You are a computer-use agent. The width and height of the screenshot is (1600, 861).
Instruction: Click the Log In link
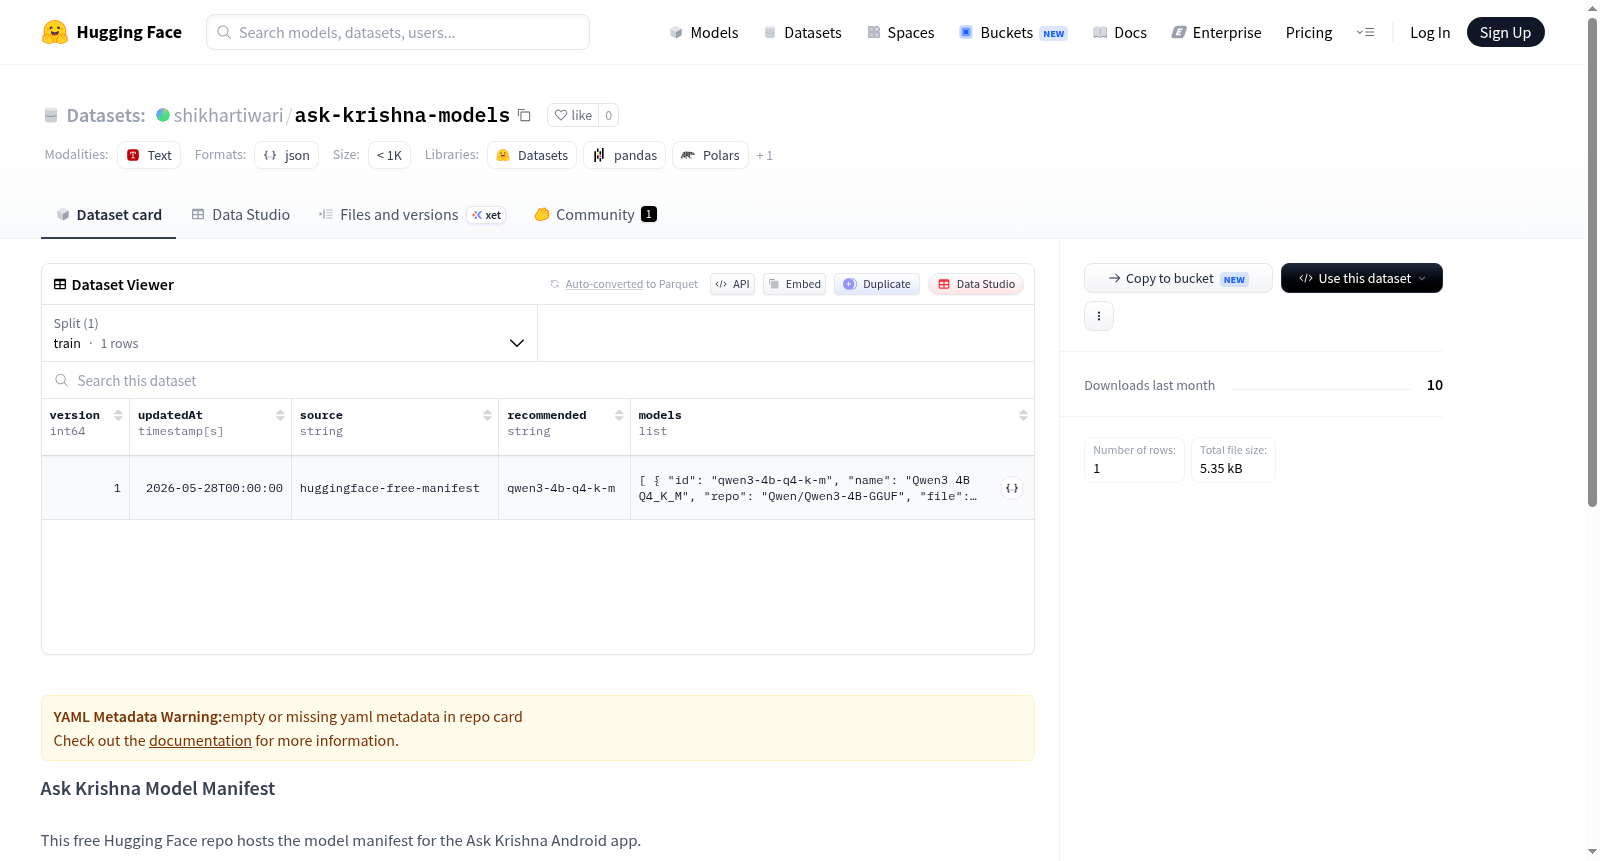(1430, 32)
